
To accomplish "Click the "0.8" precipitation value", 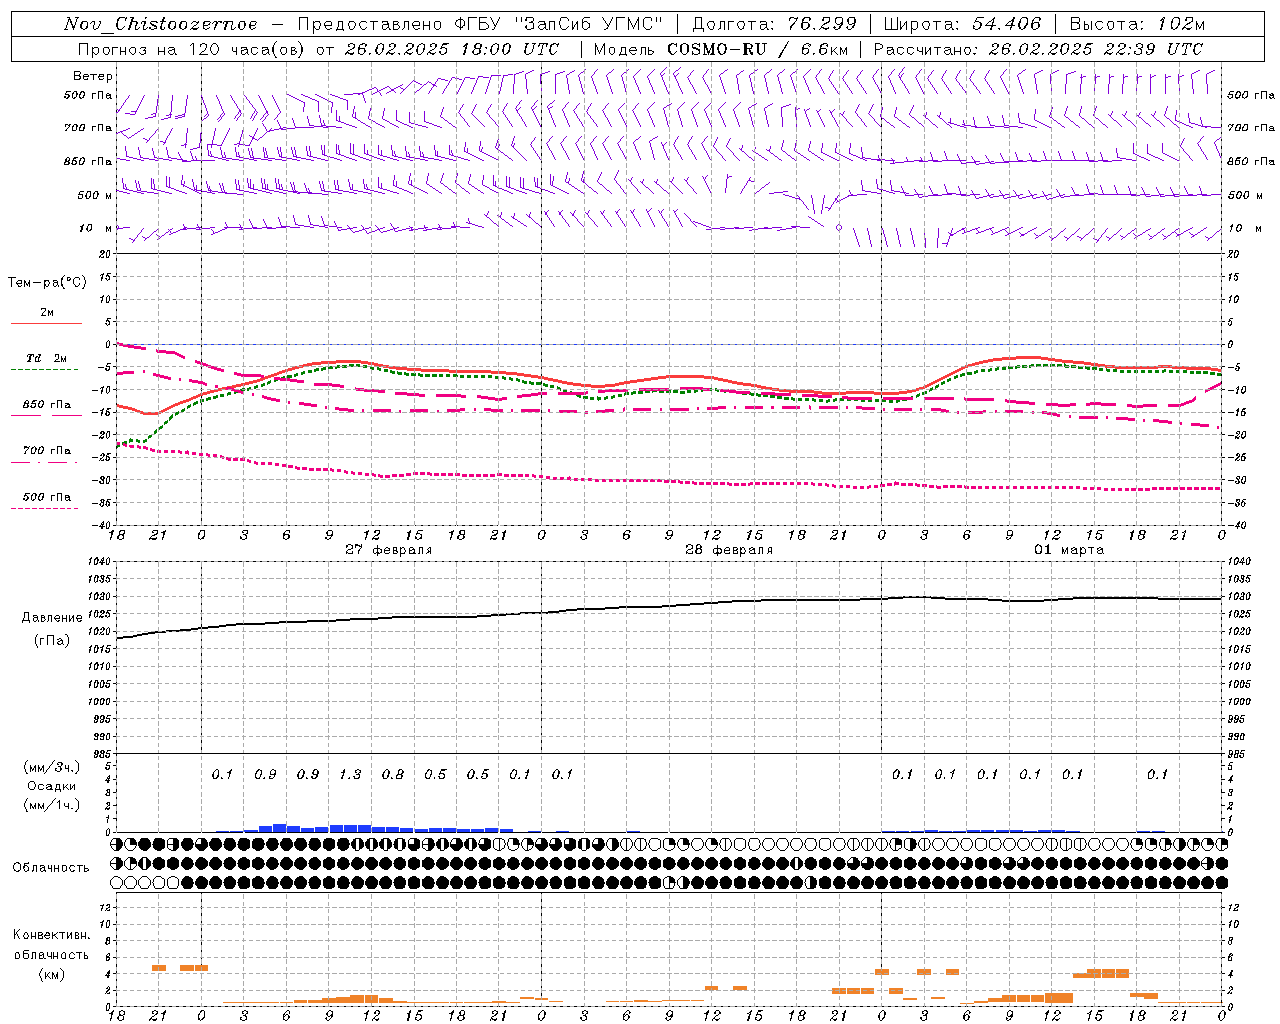I will pyautogui.click(x=393, y=775).
